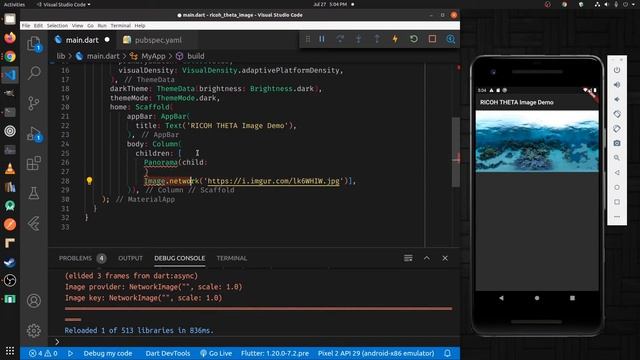
Task: Open the Explorer view in the activity bar
Action: pyautogui.click(x=34, y=44)
